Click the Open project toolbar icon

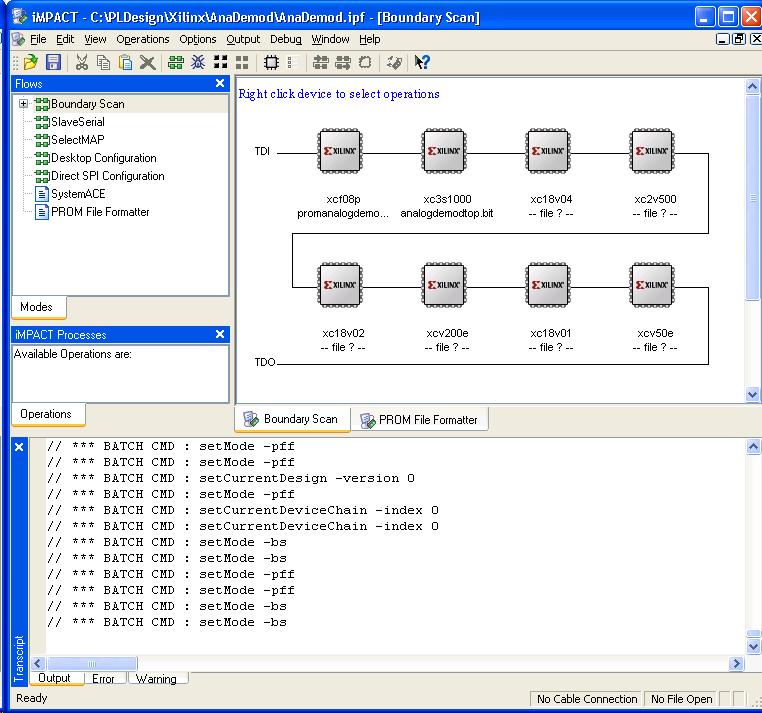coord(31,62)
